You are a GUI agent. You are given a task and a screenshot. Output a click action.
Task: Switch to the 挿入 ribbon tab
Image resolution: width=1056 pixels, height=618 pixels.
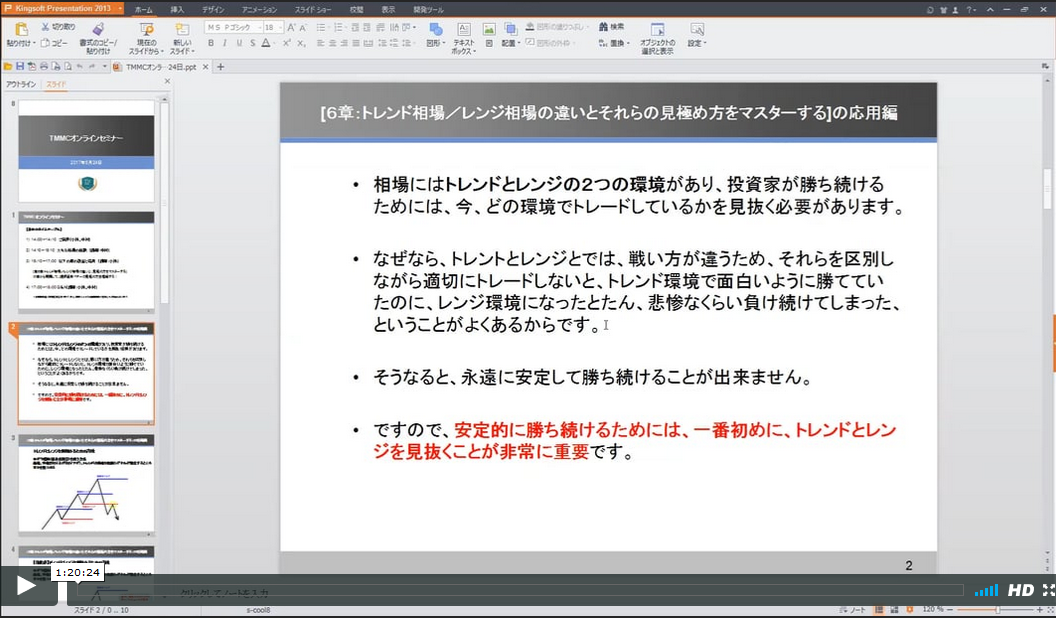click(177, 9)
